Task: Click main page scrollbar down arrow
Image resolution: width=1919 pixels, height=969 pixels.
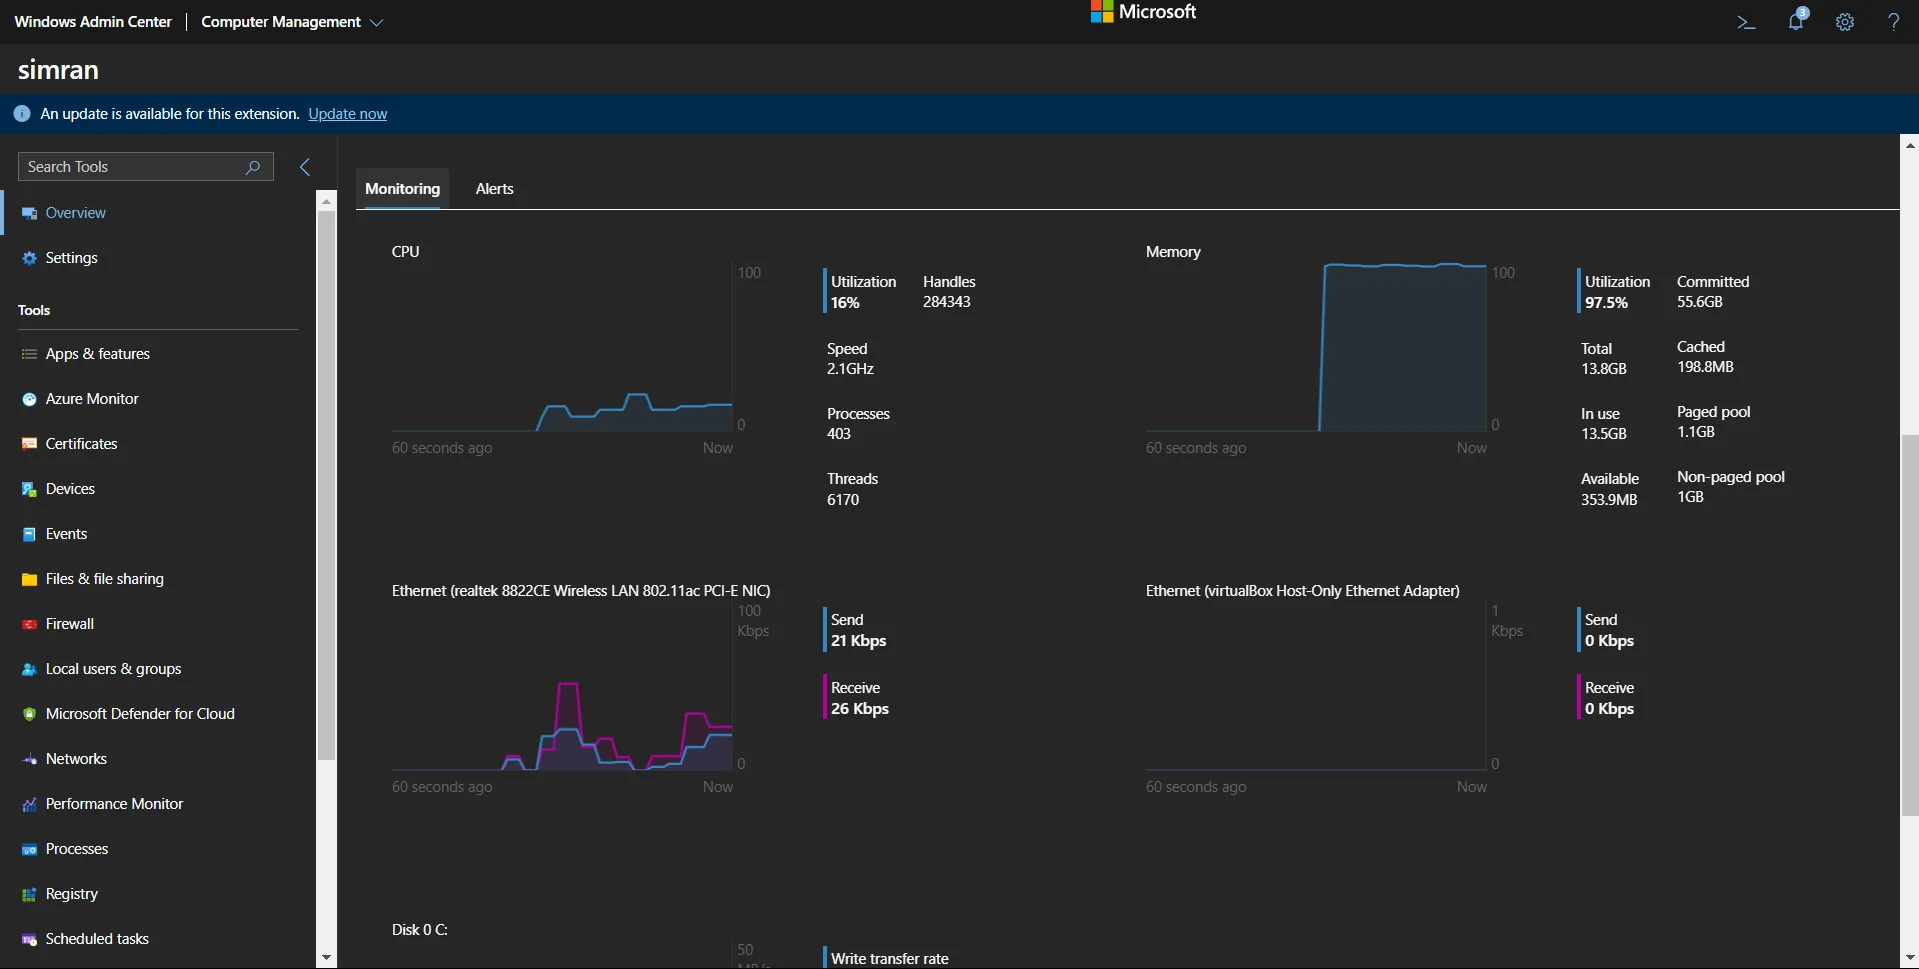Action: click(x=1910, y=958)
